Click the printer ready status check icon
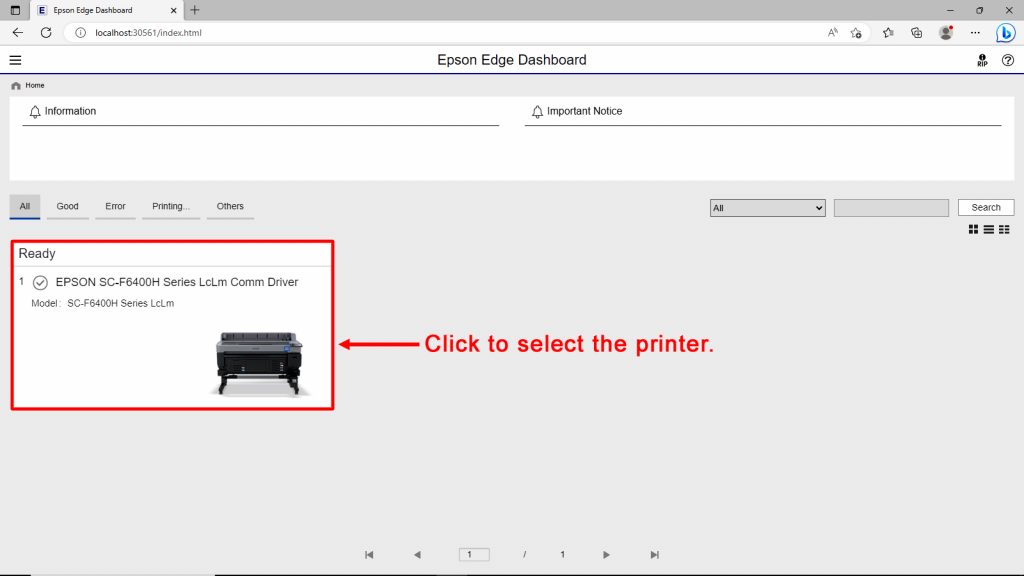The image size is (1024, 576). [40, 283]
